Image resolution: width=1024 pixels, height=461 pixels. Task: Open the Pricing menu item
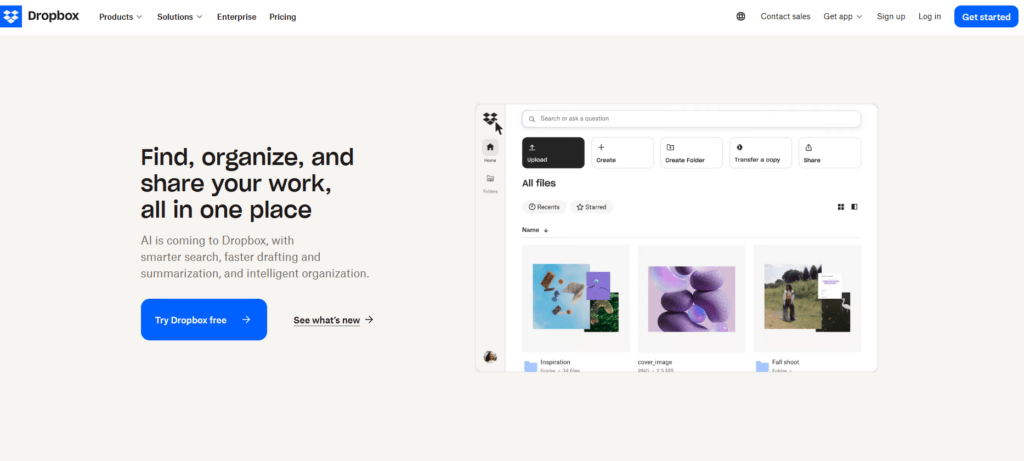point(282,17)
